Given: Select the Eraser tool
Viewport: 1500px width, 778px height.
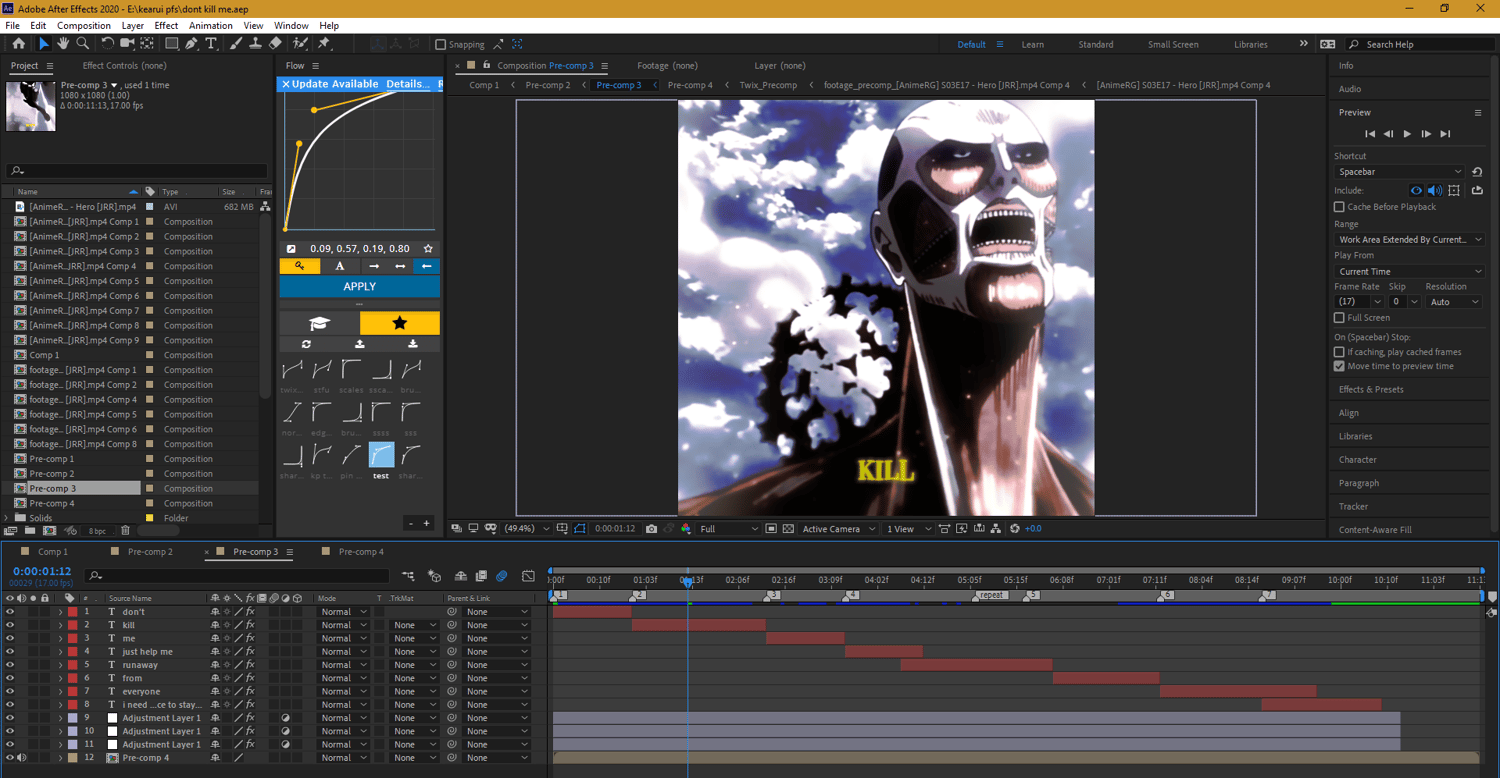Looking at the screenshot, I should [x=275, y=44].
